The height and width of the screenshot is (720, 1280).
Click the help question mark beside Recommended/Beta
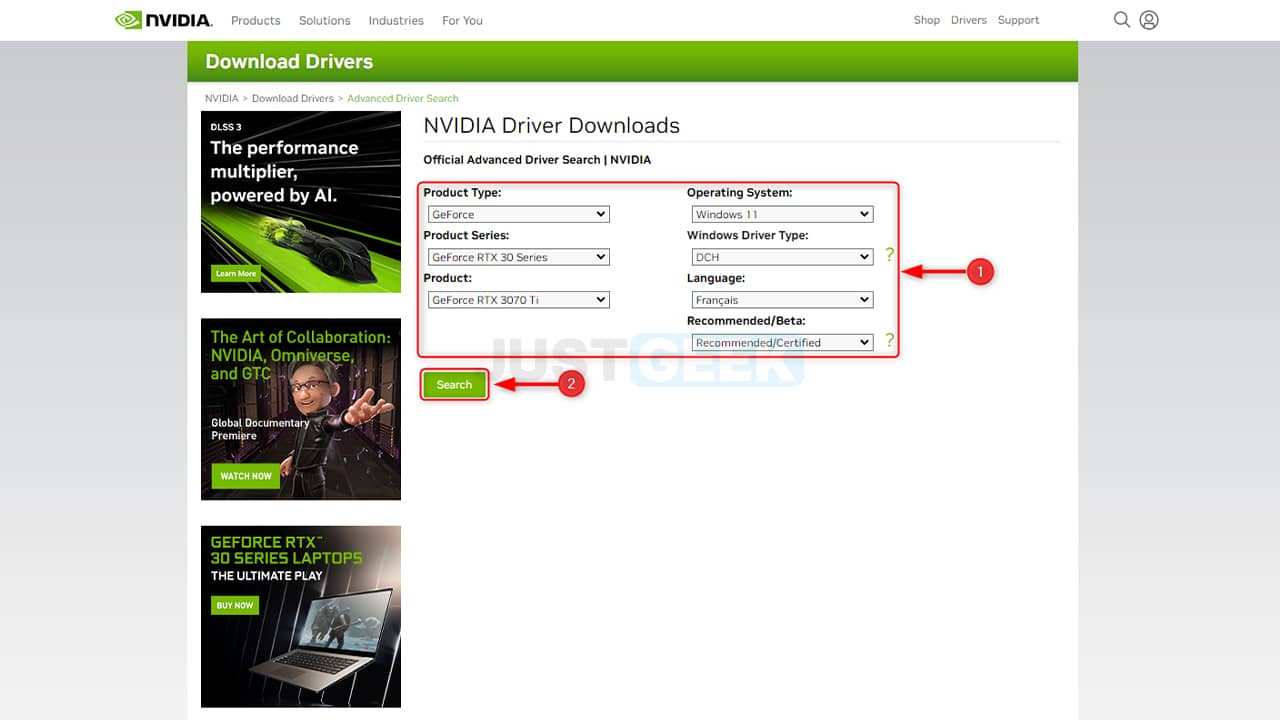[x=889, y=341]
